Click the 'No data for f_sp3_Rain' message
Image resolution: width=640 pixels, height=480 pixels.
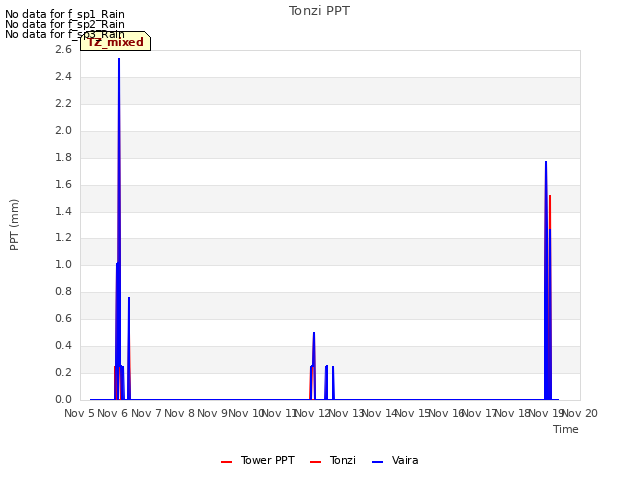click(x=65, y=34)
